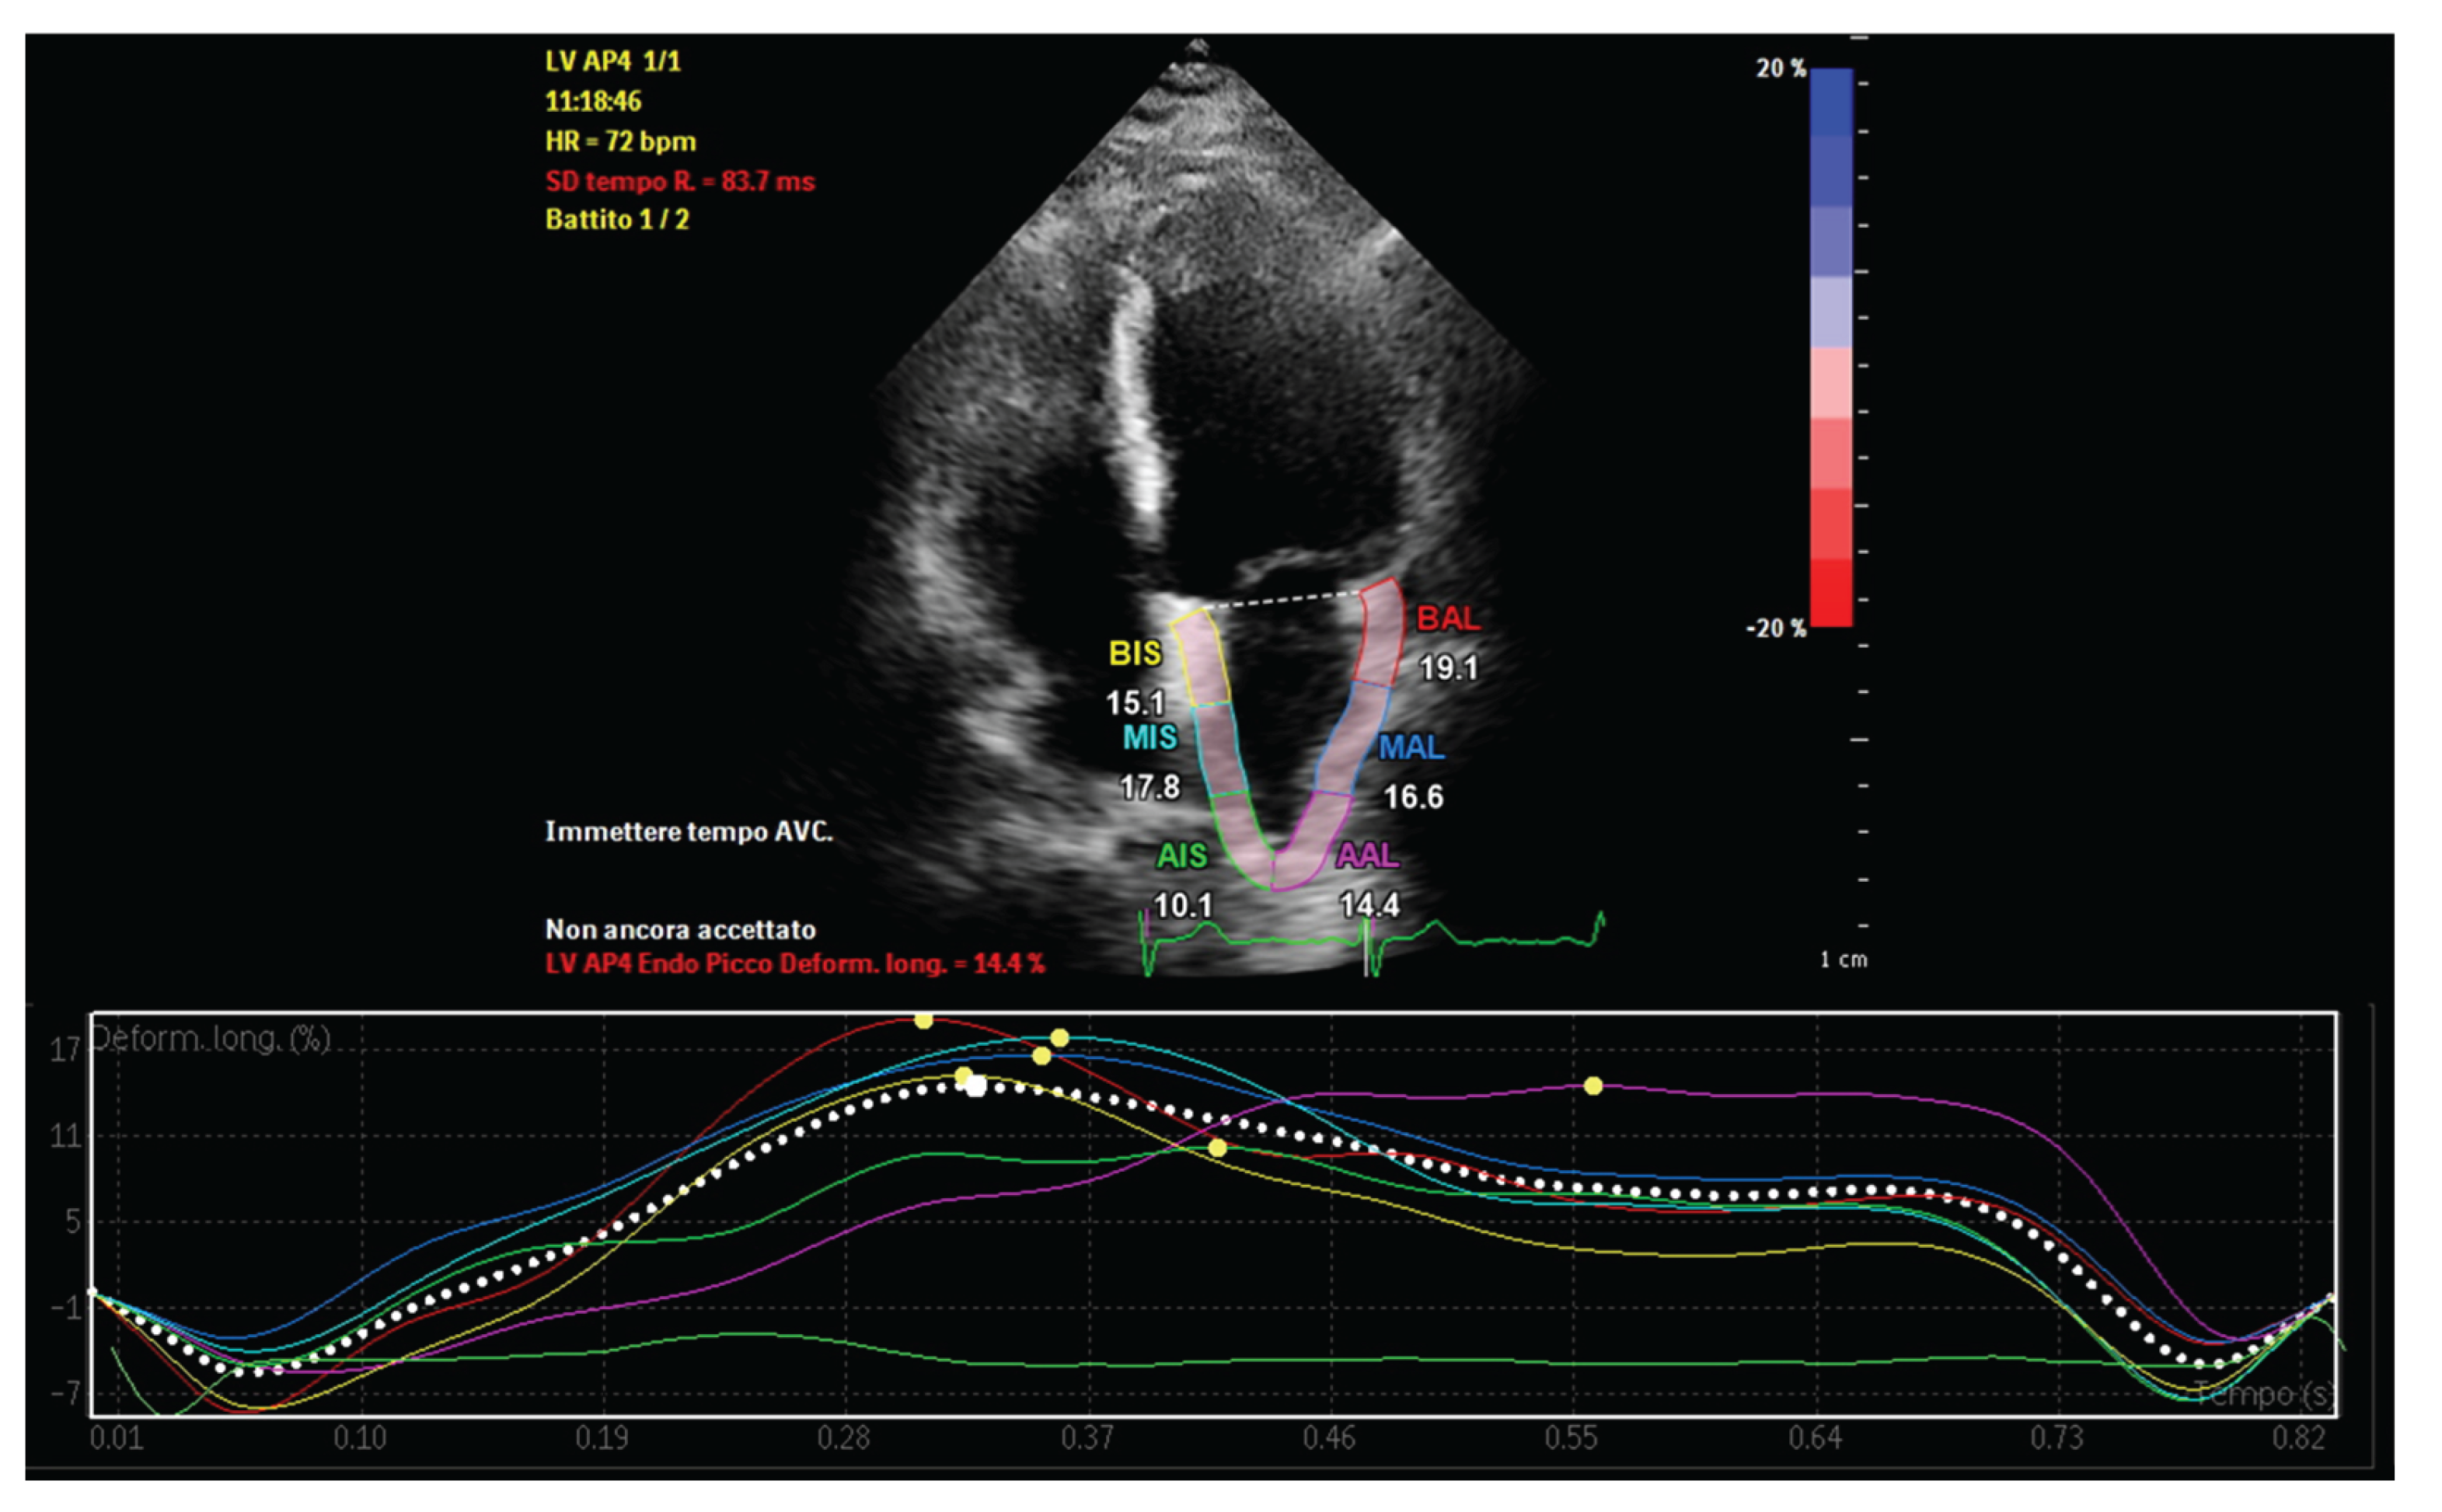This screenshot has height=1512, width=2442.
Task: Click the 'LV AP4 Endo Picco Deform. long.' result
Action: pyautogui.click(x=794, y=964)
